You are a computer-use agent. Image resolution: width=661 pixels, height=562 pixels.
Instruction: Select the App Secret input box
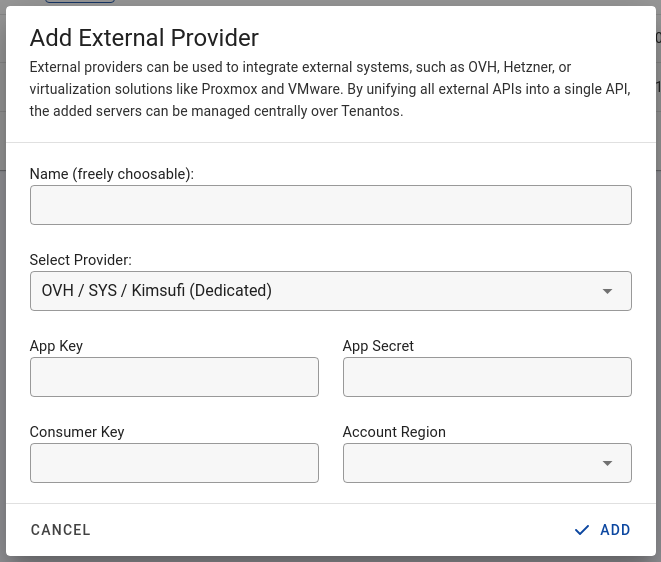[487, 377]
